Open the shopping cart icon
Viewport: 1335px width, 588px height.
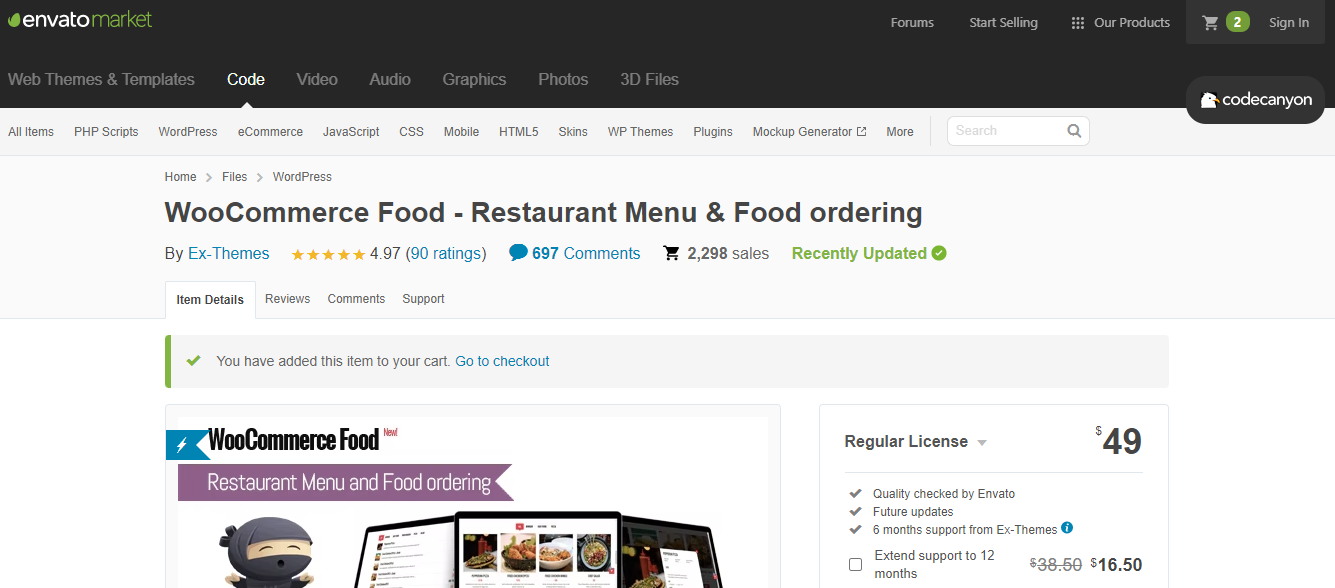1210,22
